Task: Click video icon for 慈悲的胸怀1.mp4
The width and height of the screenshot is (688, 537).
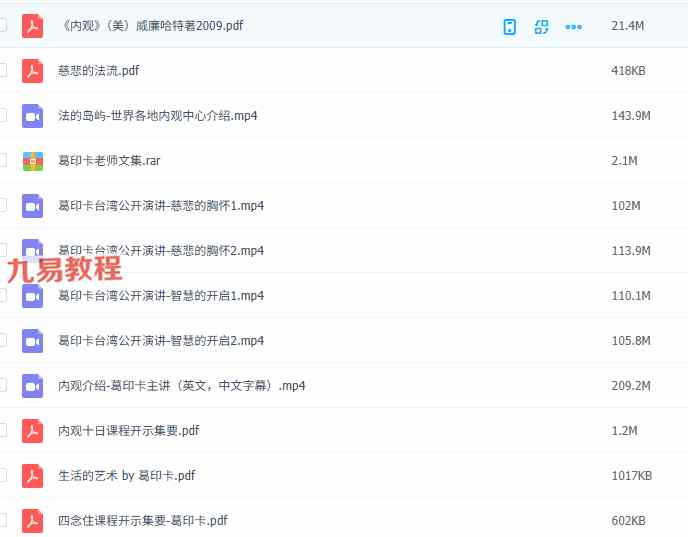Action: pyautogui.click(x=33, y=206)
